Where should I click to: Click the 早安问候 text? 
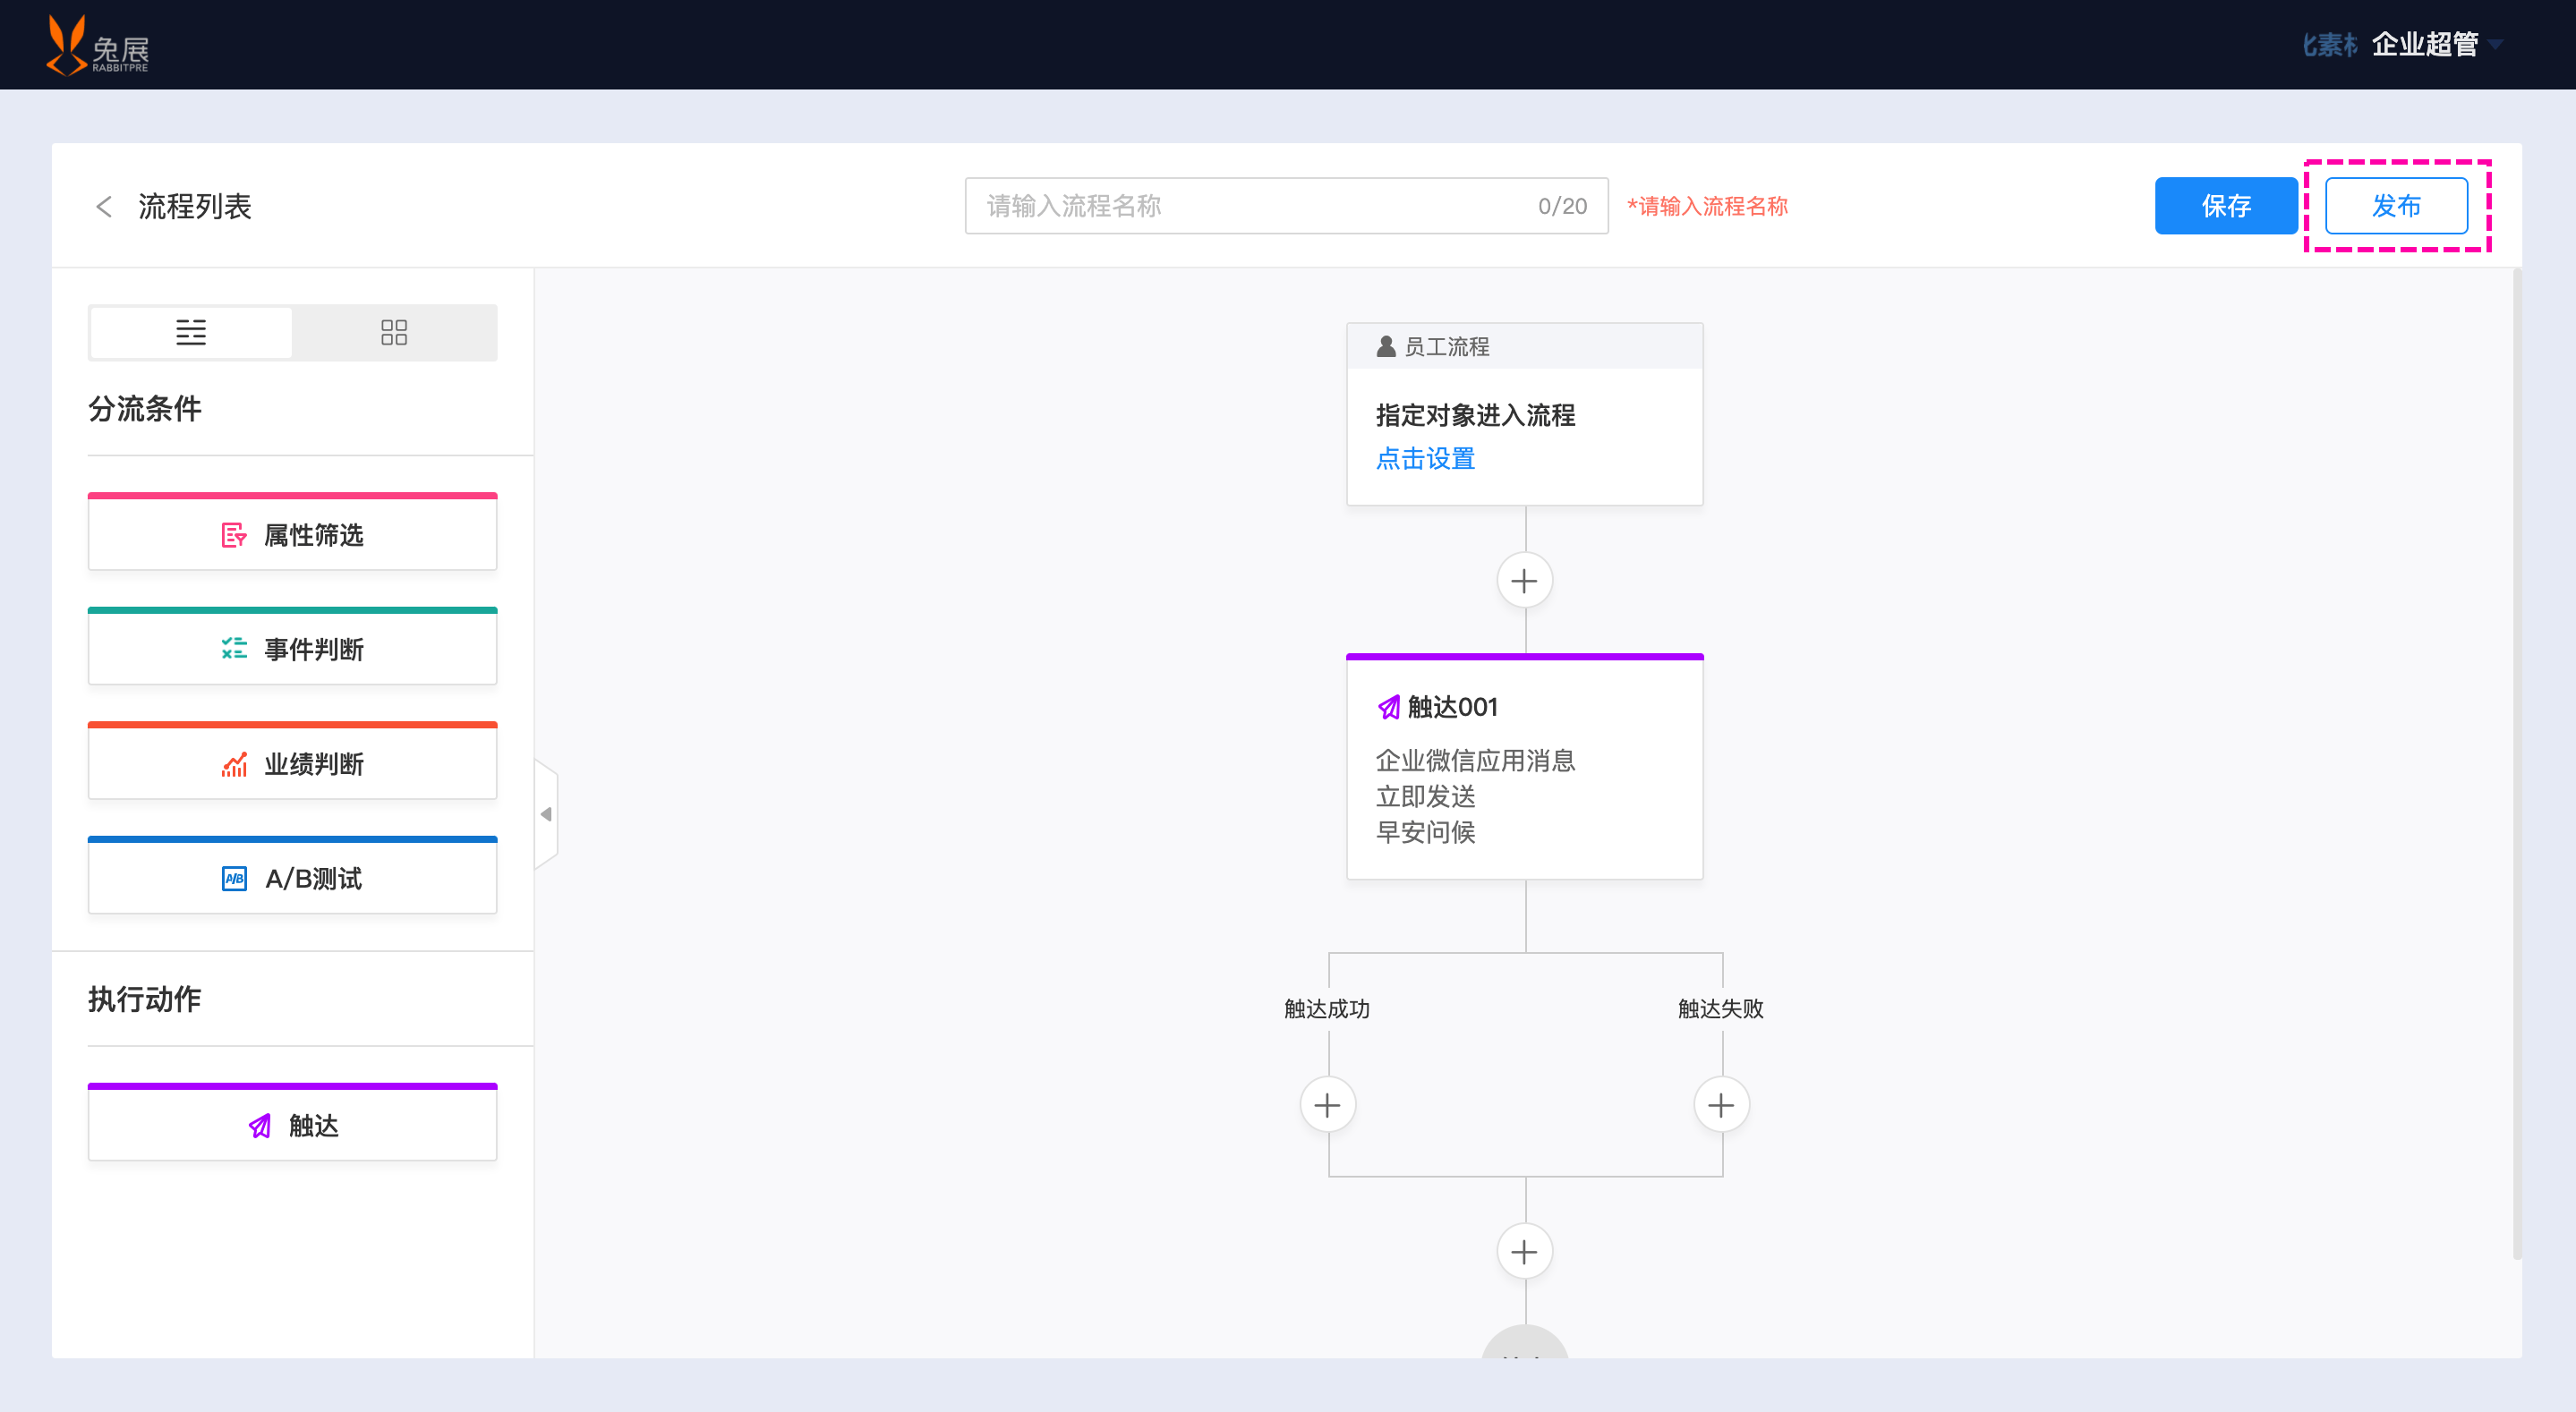pyautogui.click(x=1425, y=832)
